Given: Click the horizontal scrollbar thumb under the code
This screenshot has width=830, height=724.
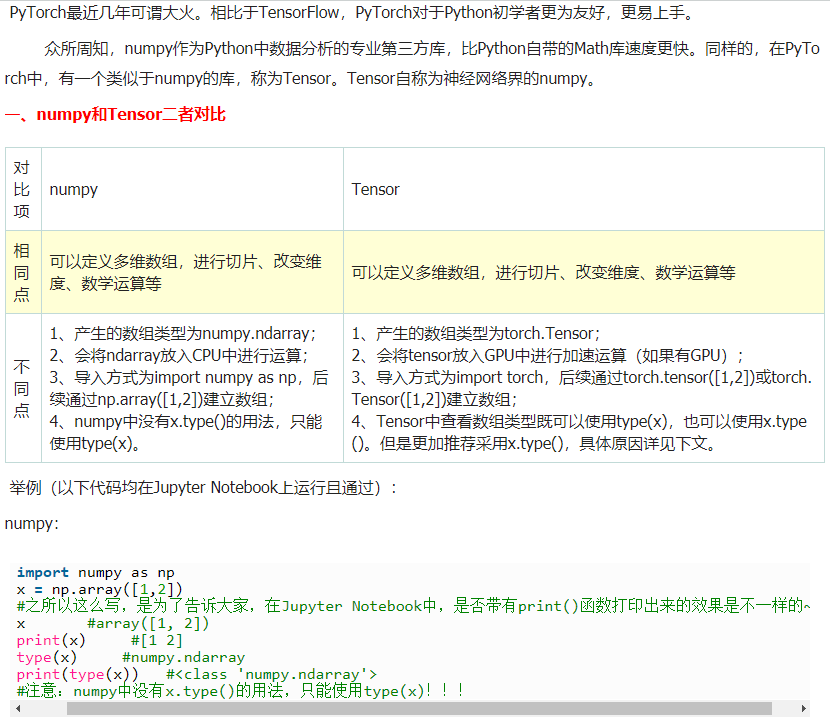Looking at the screenshot, I should [x=419, y=709].
